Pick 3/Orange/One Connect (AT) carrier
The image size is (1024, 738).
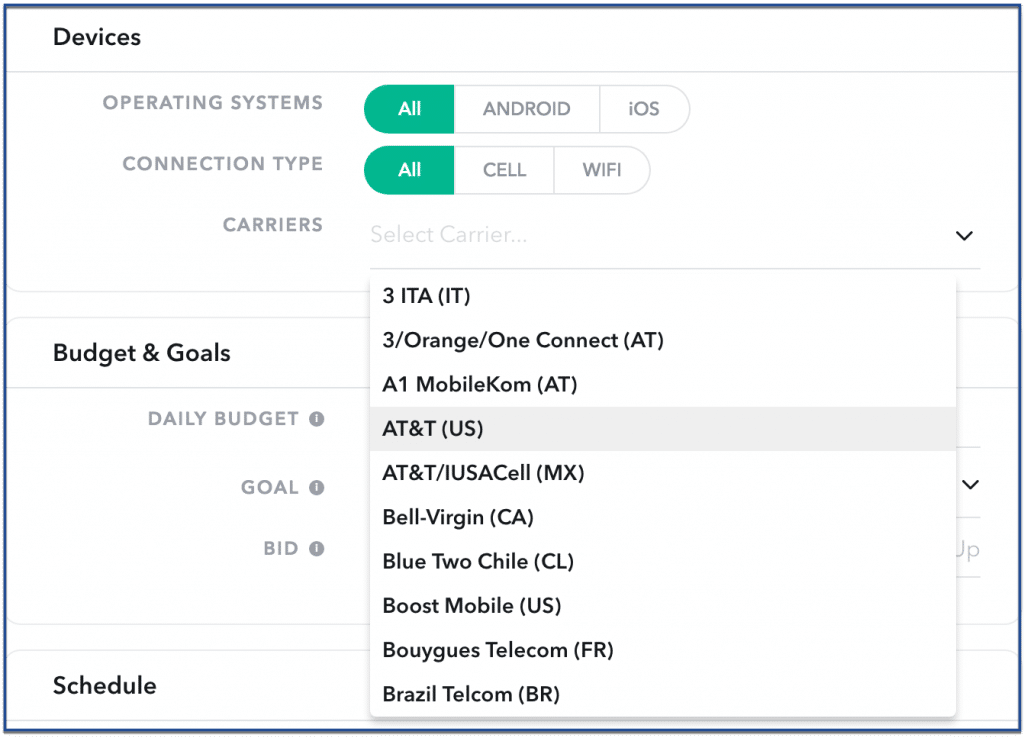pos(663,340)
